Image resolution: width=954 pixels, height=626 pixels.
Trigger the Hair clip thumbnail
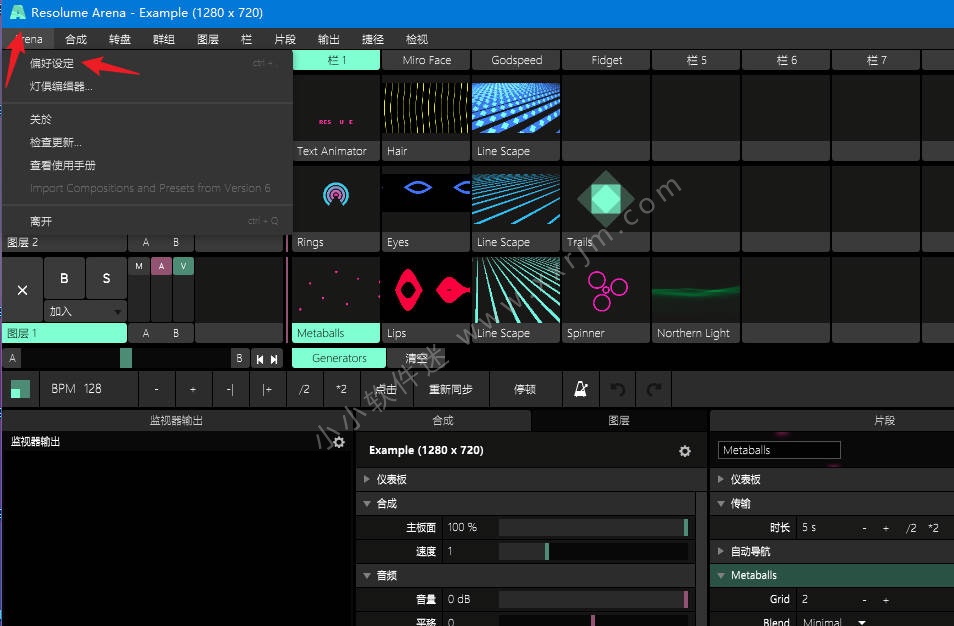tap(426, 108)
